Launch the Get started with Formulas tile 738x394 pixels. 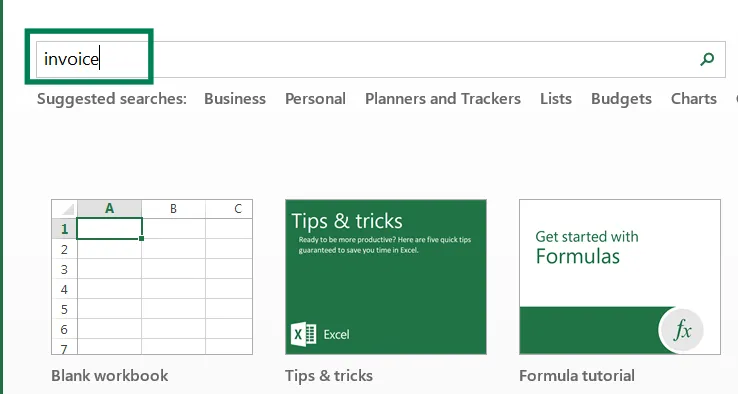pos(620,277)
